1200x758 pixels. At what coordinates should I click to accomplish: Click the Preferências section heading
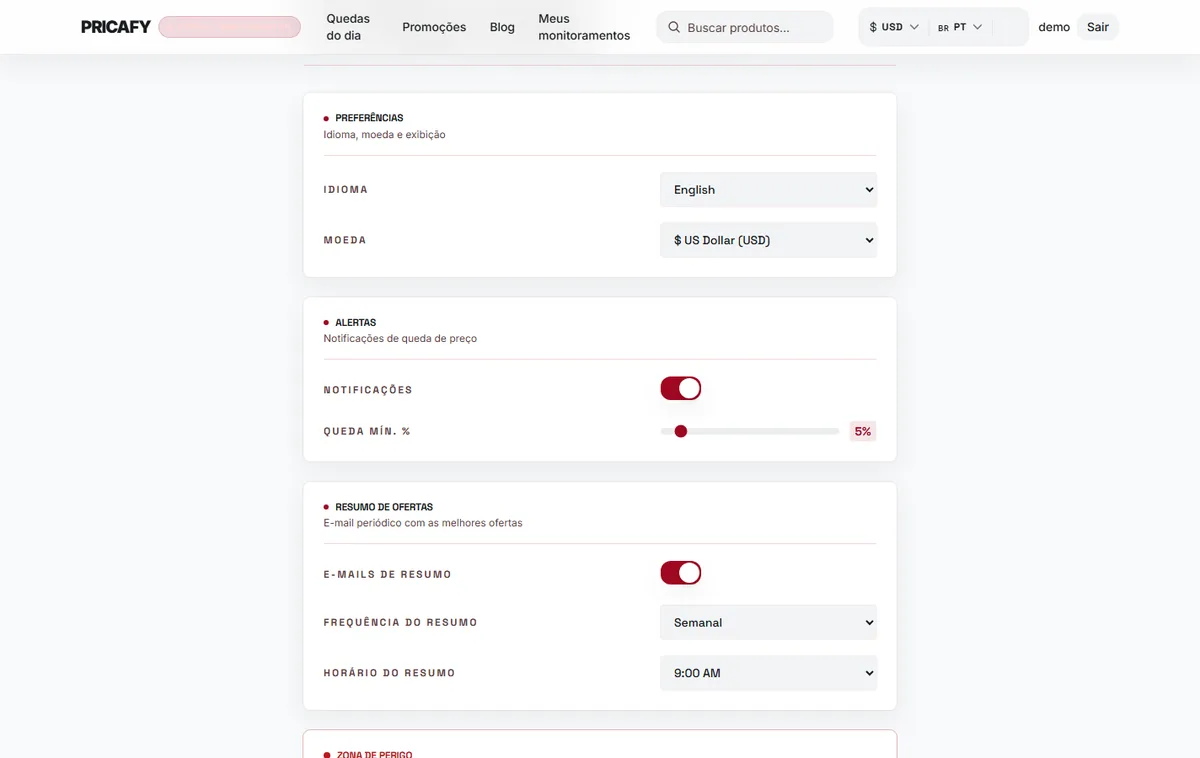click(369, 118)
